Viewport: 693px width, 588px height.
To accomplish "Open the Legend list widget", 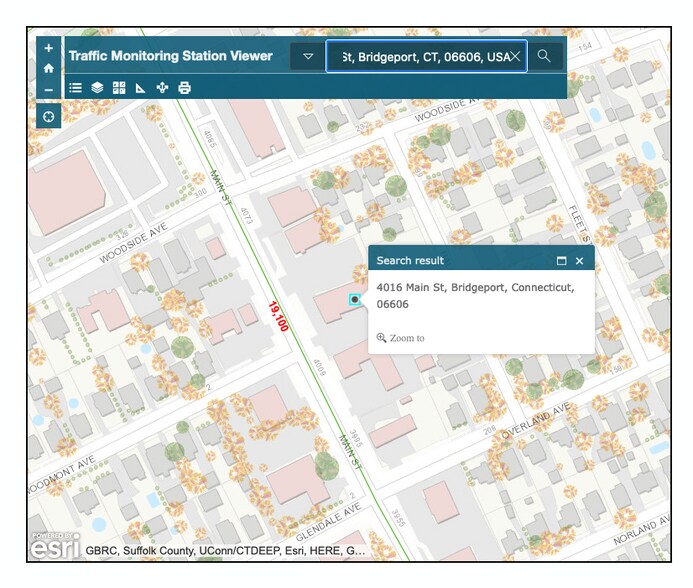I will [76, 88].
